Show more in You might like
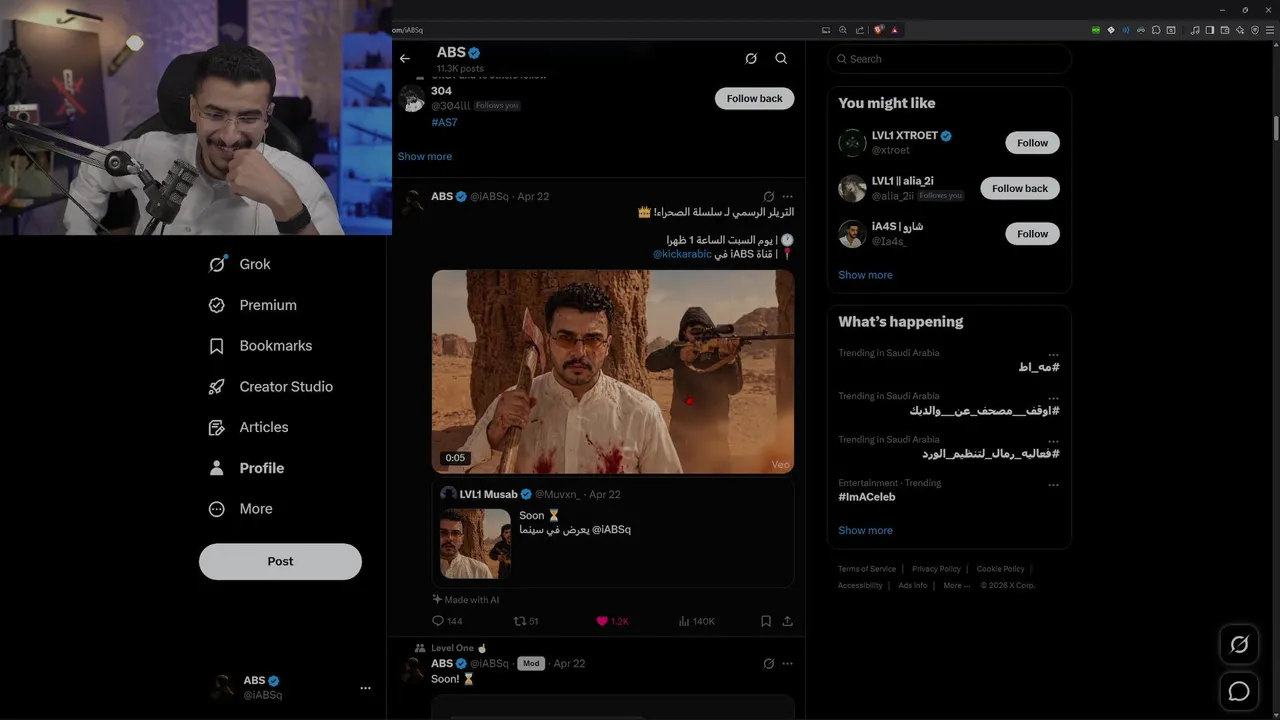Image resolution: width=1280 pixels, height=720 pixels. [865, 275]
